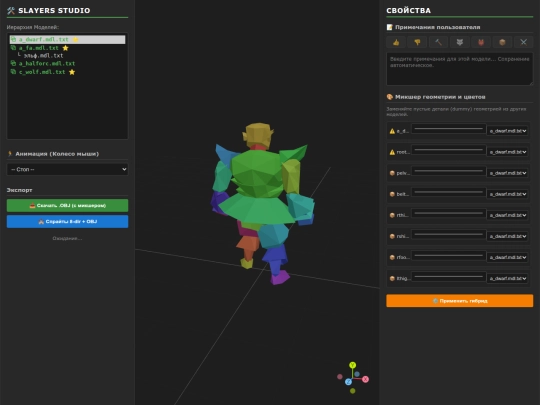Viewport: 540px width, 405px height.
Task: Click the star next to c_wolf.mdl.txt
Action: tap(72, 72)
